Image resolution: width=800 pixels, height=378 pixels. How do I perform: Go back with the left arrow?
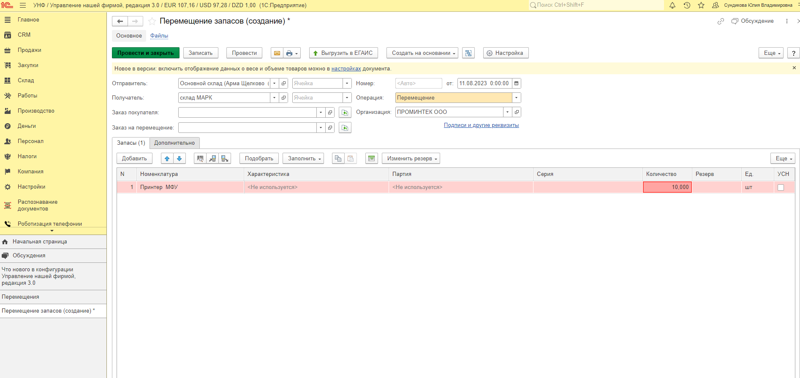click(120, 21)
